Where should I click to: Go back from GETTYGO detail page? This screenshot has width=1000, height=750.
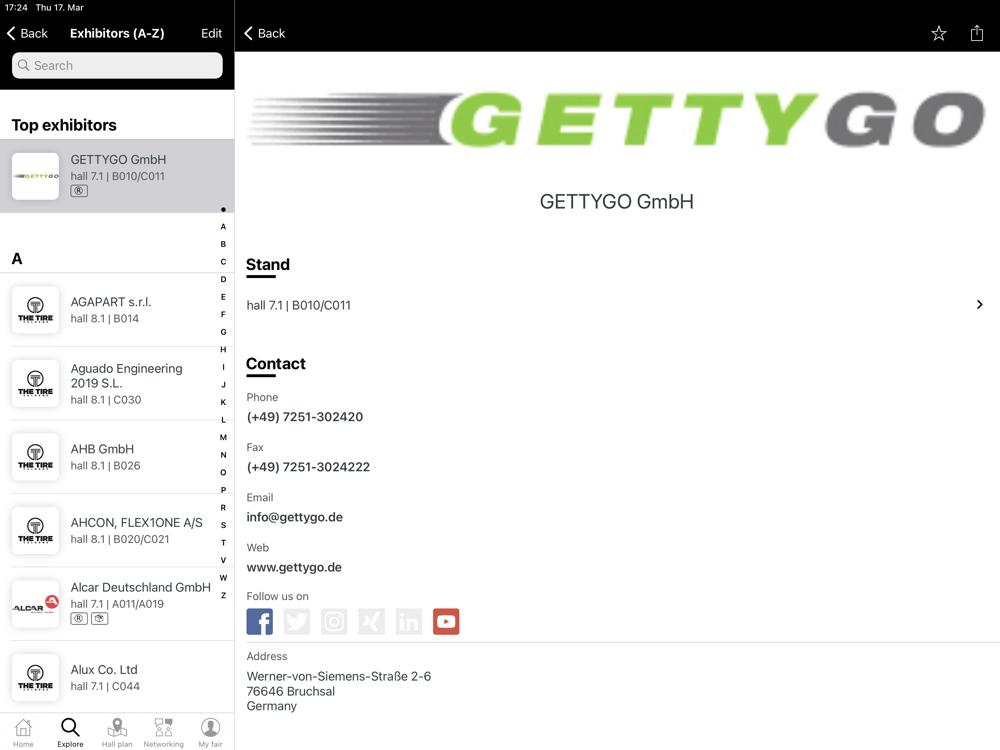coord(265,33)
